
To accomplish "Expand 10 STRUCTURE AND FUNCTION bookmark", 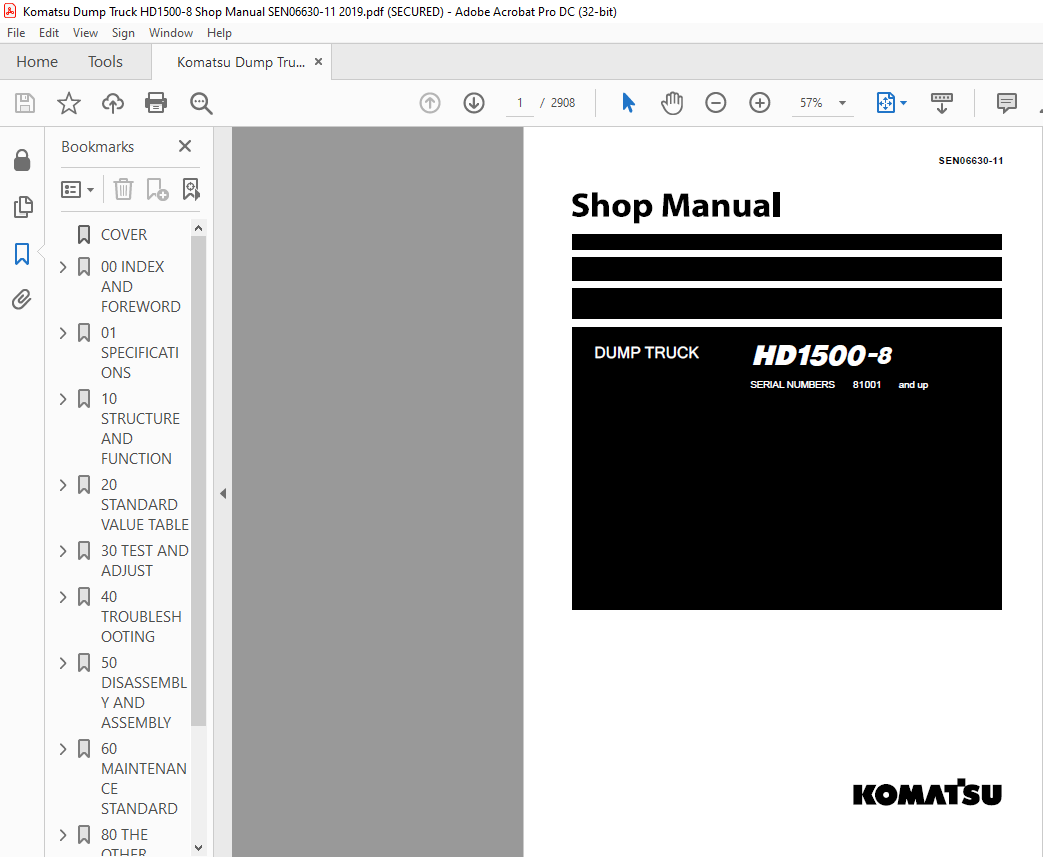I will point(63,399).
